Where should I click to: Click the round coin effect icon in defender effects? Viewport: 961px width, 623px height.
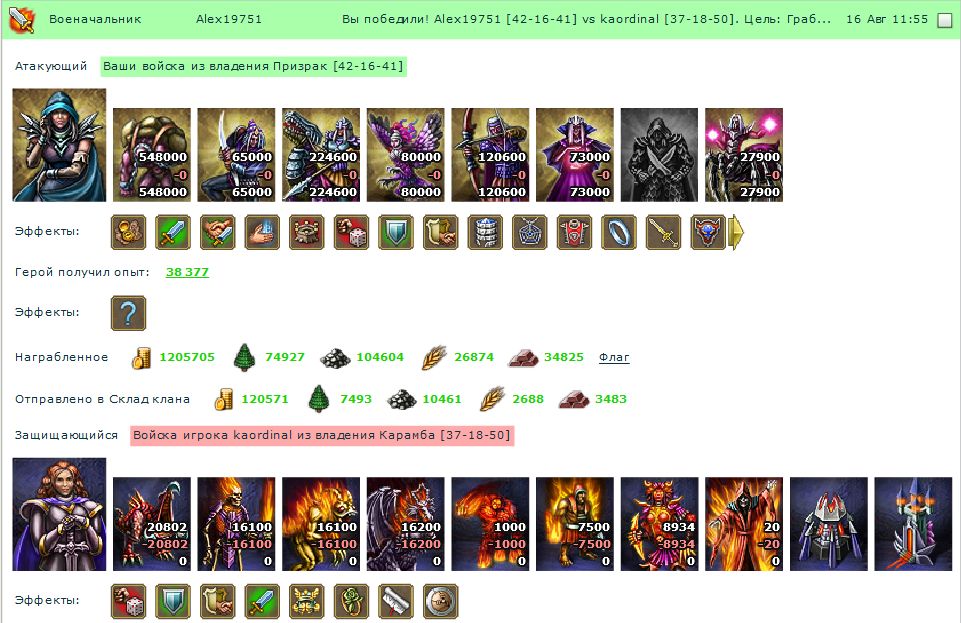(x=440, y=601)
